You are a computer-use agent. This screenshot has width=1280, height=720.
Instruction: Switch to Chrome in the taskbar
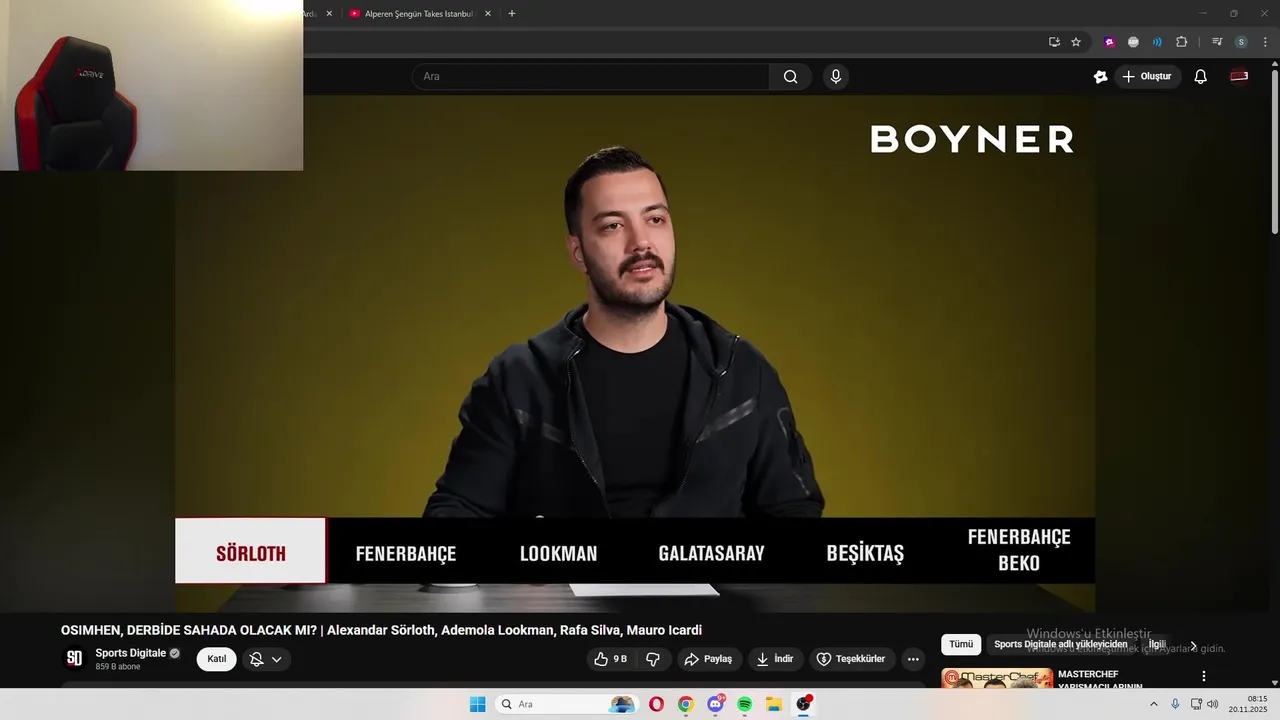click(685, 704)
